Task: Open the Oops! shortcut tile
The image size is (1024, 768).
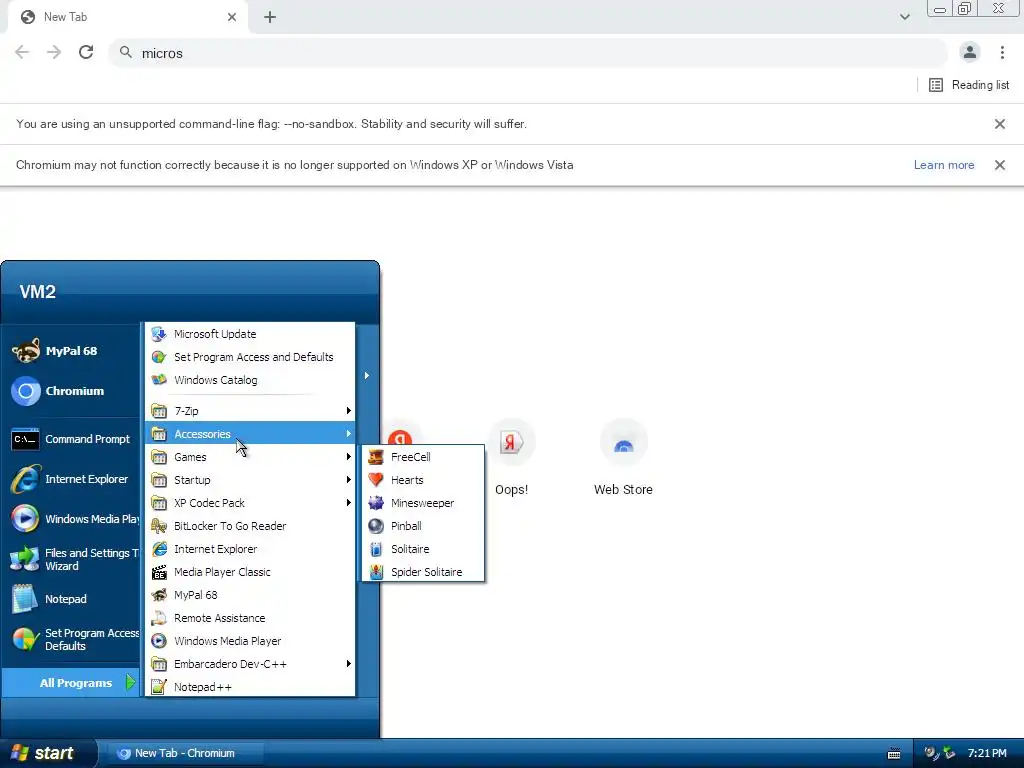Action: 511,458
